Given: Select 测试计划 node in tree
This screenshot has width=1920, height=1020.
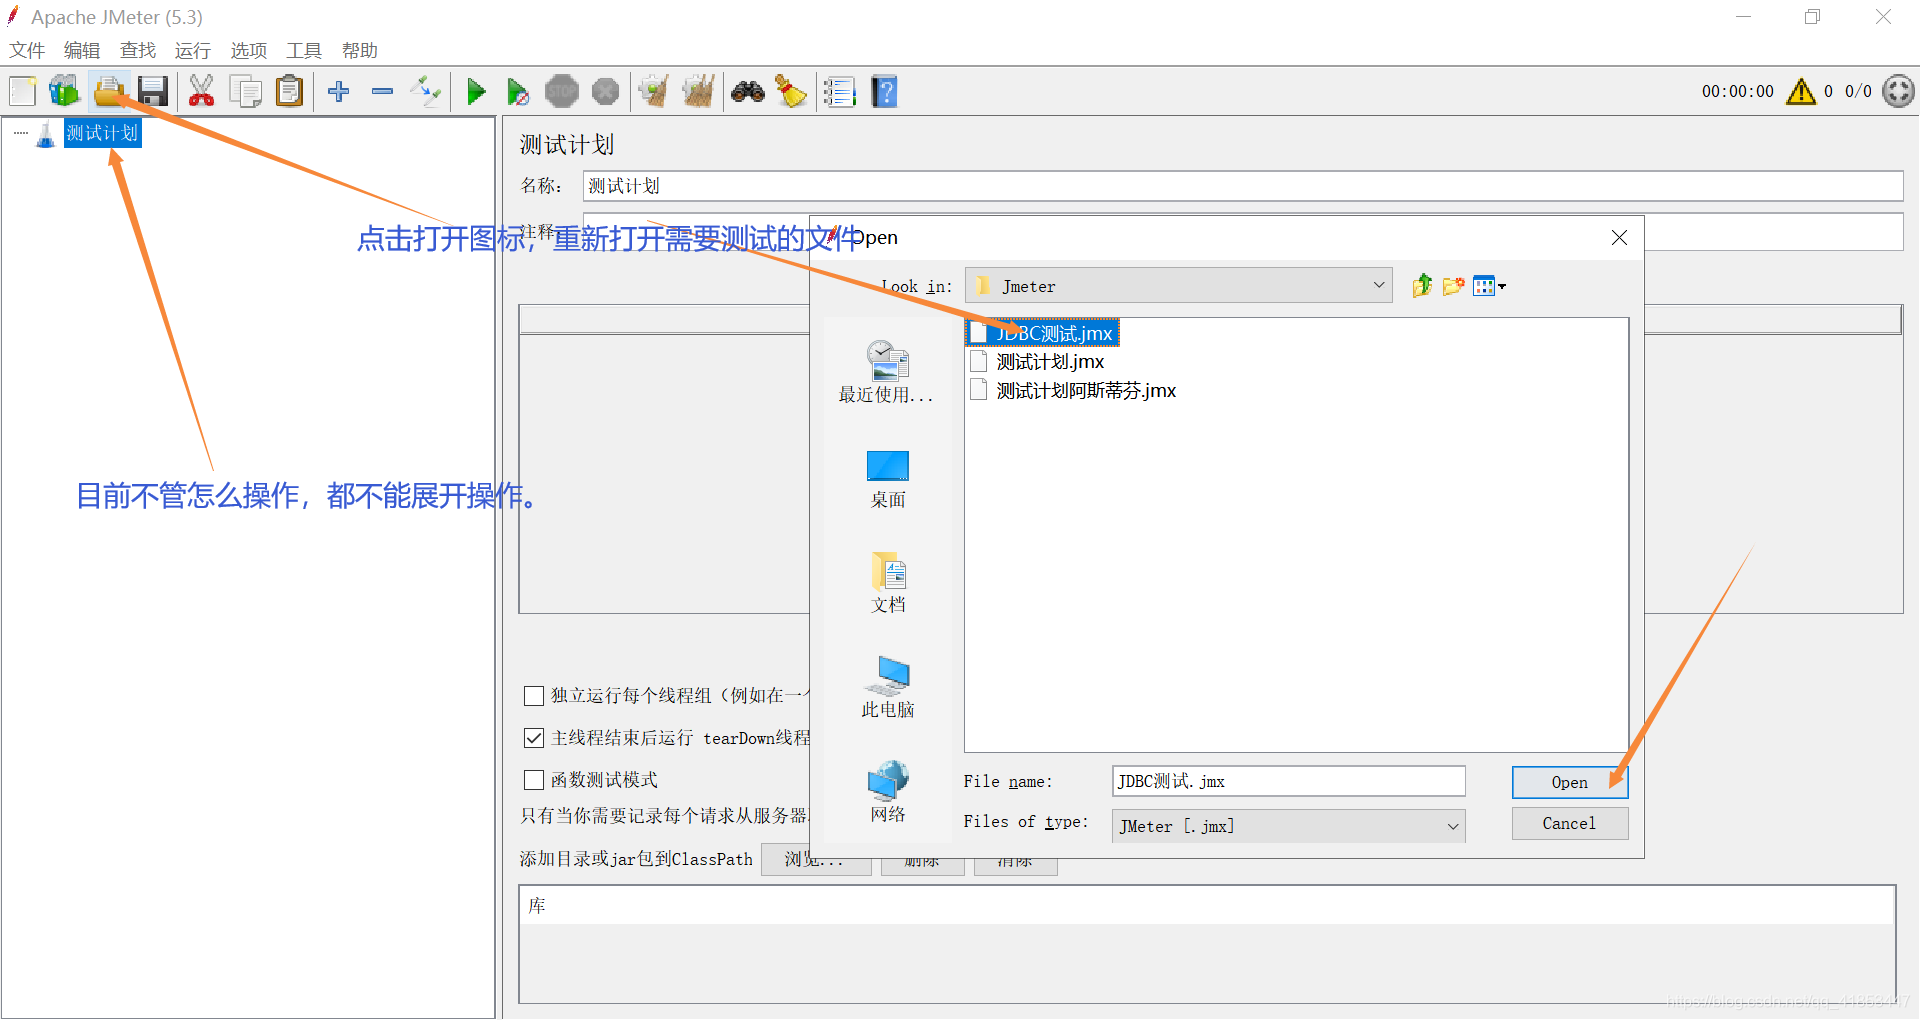Looking at the screenshot, I should (x=102, y=133).
